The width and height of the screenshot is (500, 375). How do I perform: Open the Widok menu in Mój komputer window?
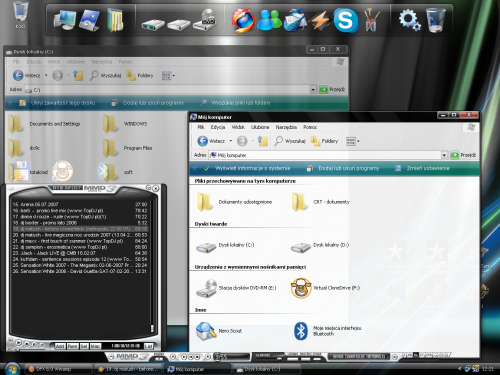[238, 127]
